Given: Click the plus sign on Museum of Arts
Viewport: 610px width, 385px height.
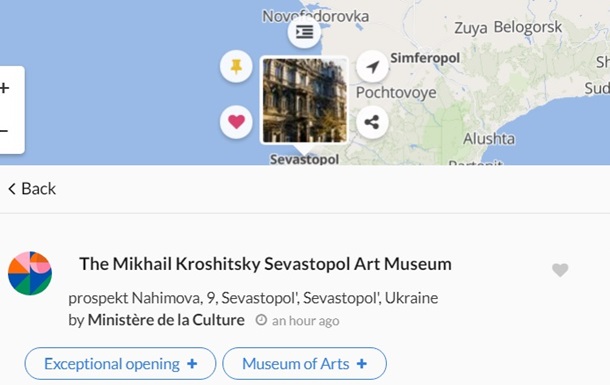Looking at the screenshot, I should click(x=362, y=364).
